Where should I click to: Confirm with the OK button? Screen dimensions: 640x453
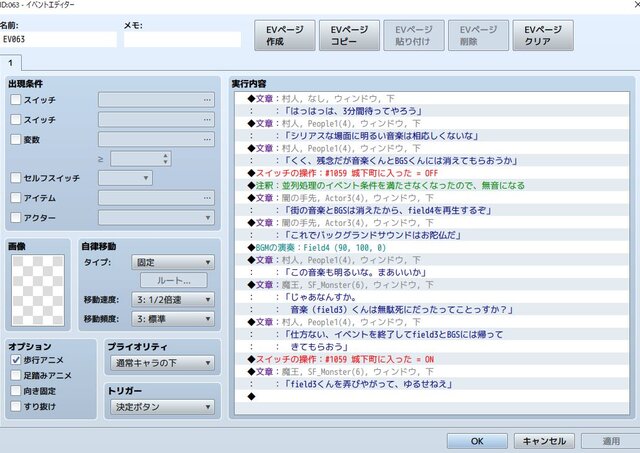(x=477, y=441)
